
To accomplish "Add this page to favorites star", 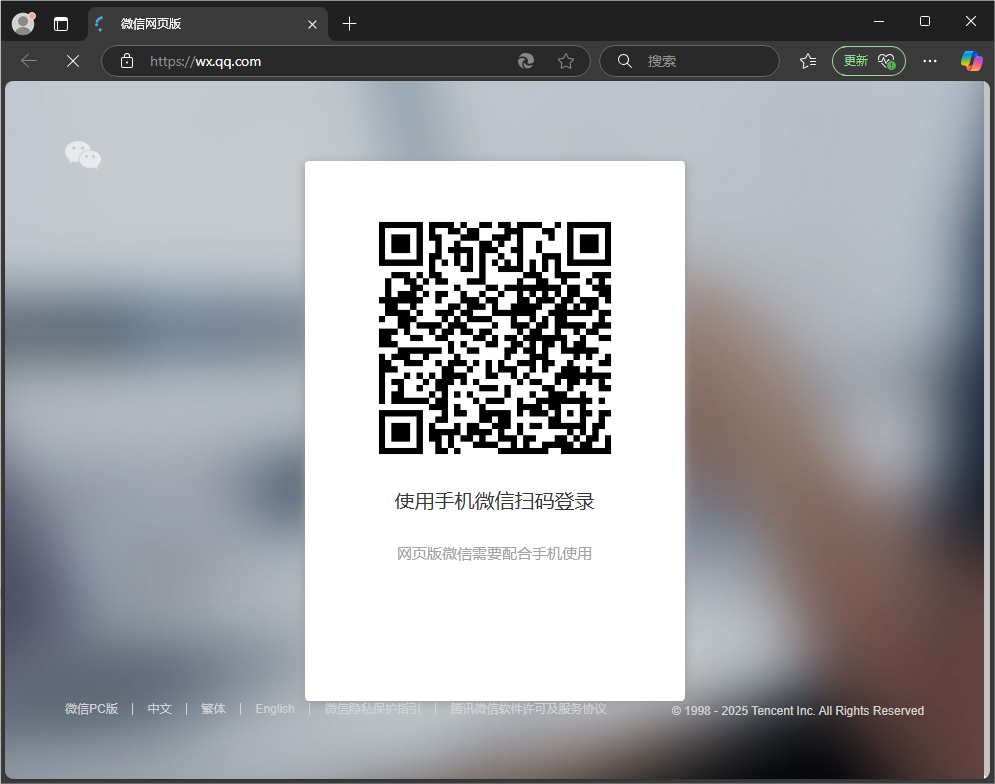I will [566, 61].
